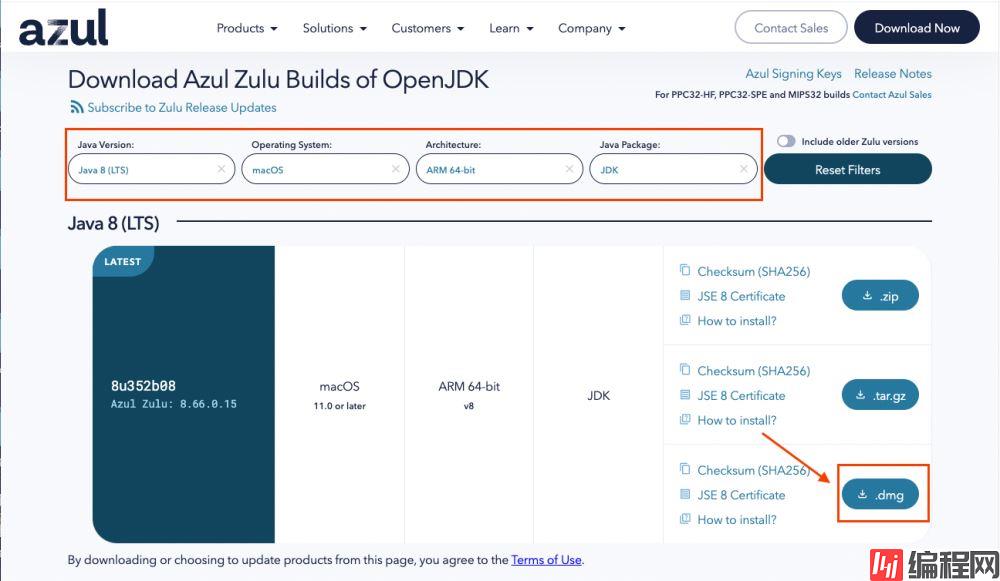Image resolution: width=1000 pixels, height=581 pixels.
Task: Open the Operating System dropdown
Action: coord(315,170)
